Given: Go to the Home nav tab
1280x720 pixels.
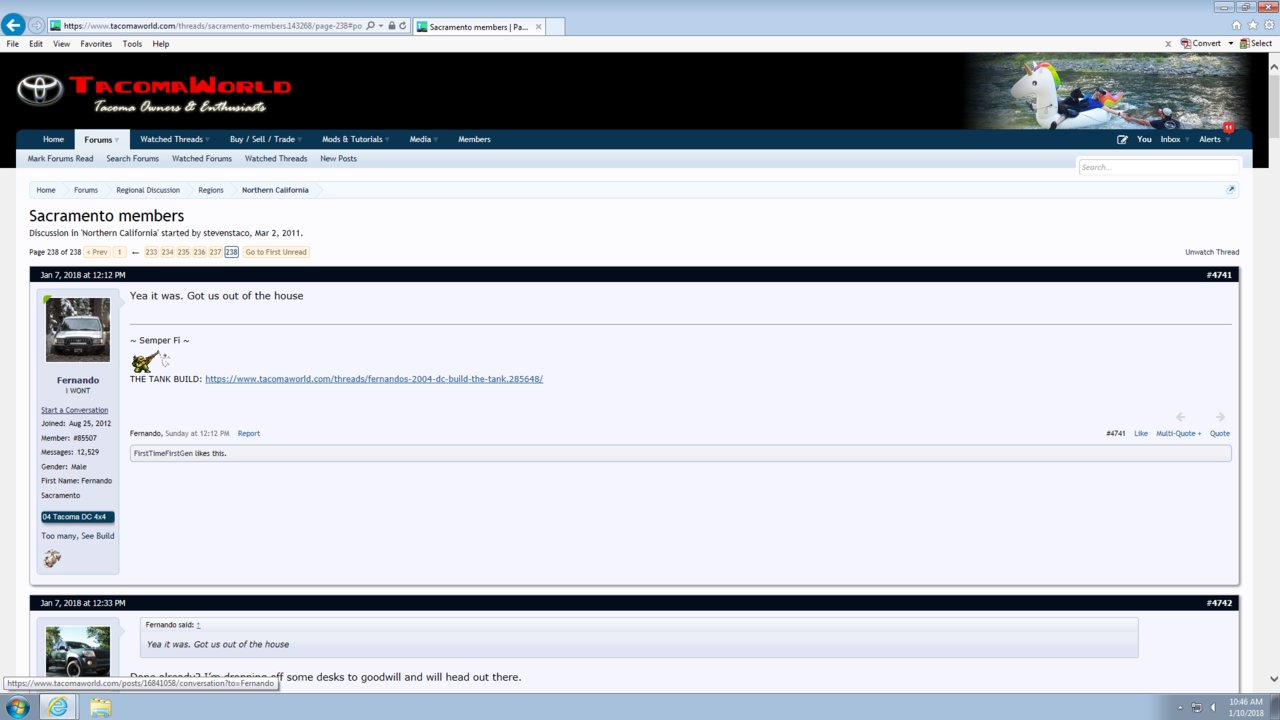Looking at the screenshot, I should pyautogui.click(x=53, y=140).
